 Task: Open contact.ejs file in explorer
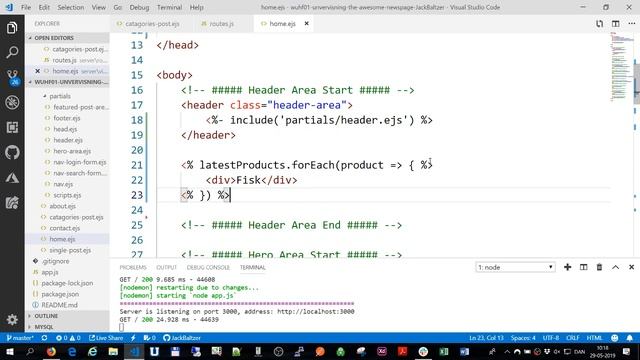click(64, 228)
